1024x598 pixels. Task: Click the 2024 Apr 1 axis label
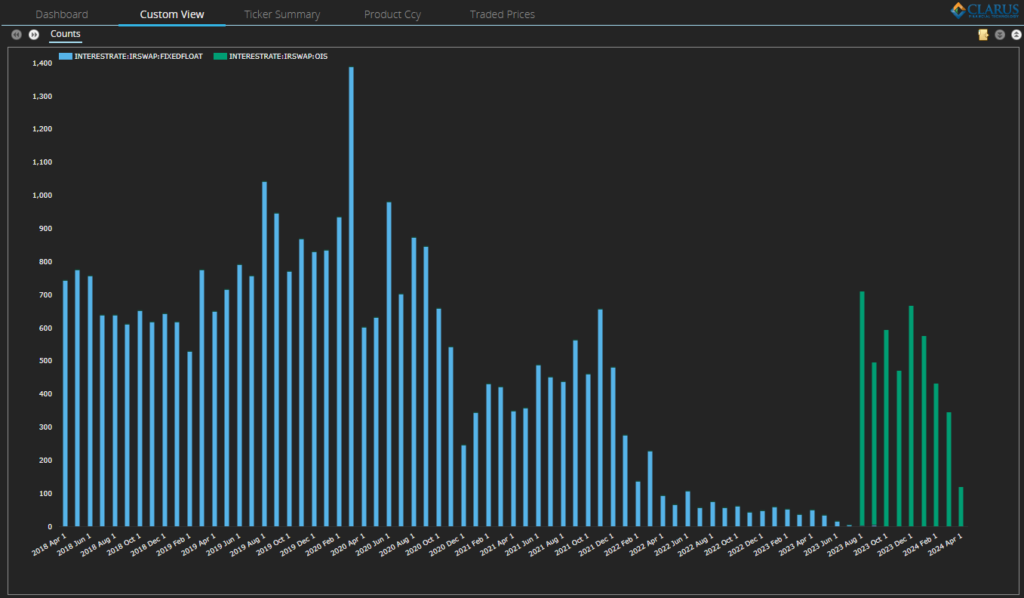point(945,544)
